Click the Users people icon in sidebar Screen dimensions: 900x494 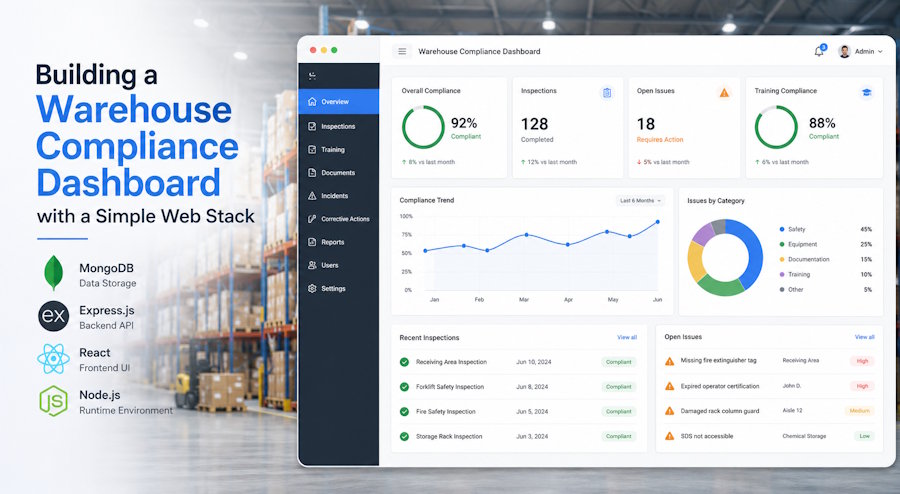pyautogui.click(x=312, y=265)
